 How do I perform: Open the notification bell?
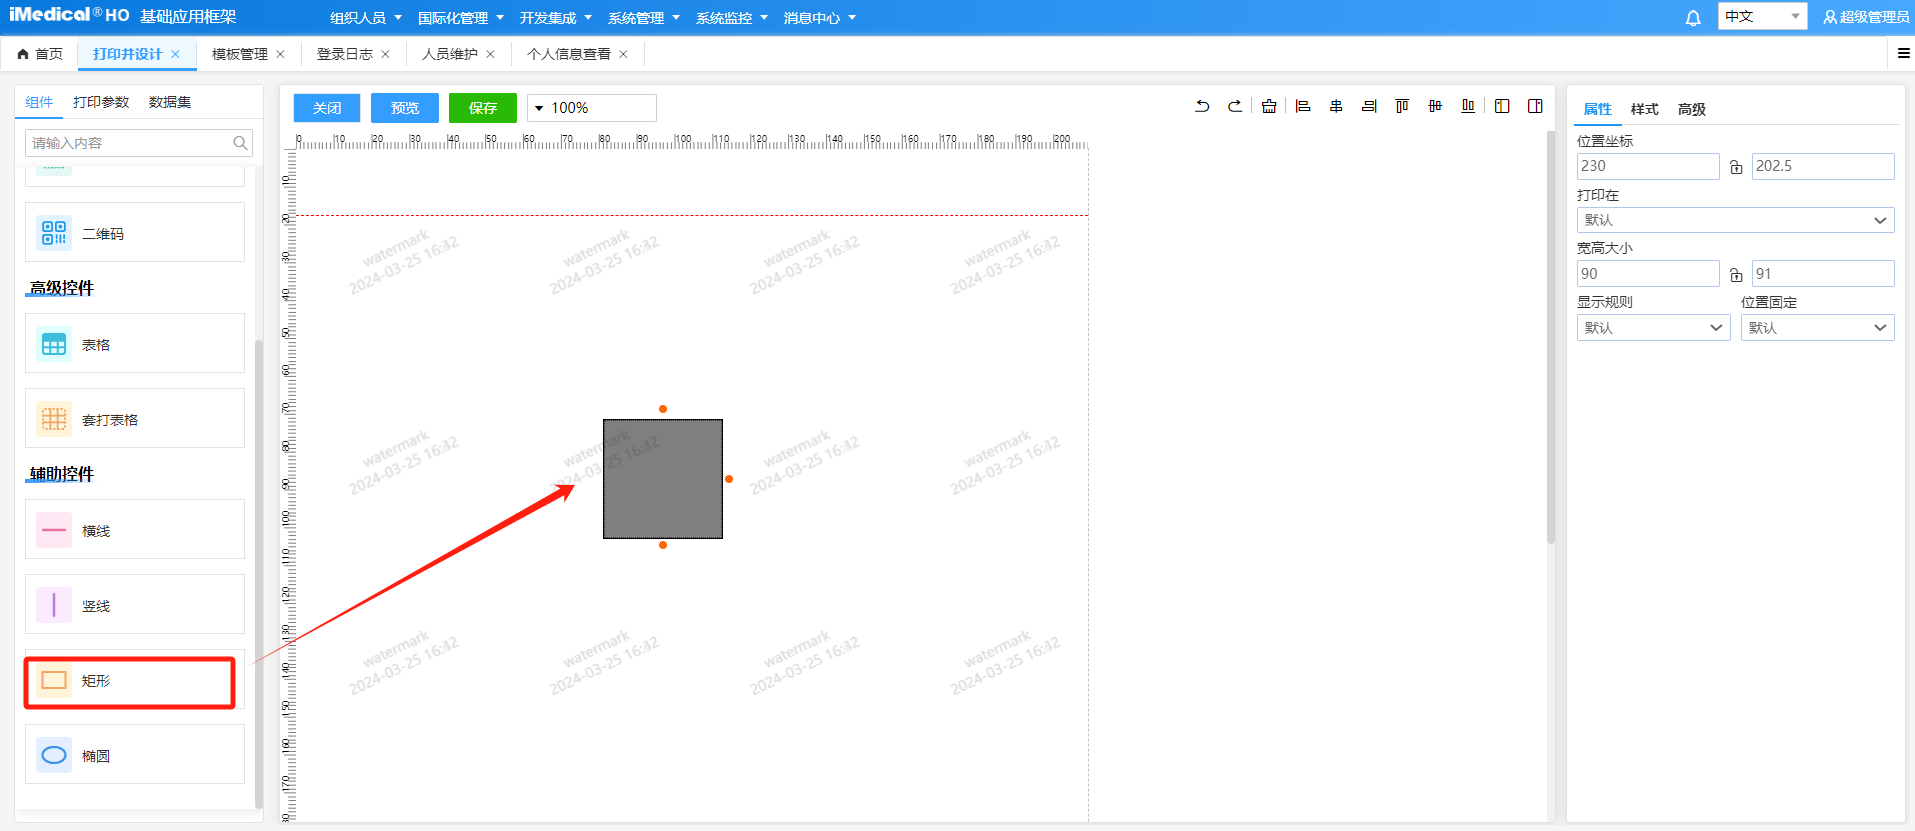pyautogui.click(x=1693, y=18)
